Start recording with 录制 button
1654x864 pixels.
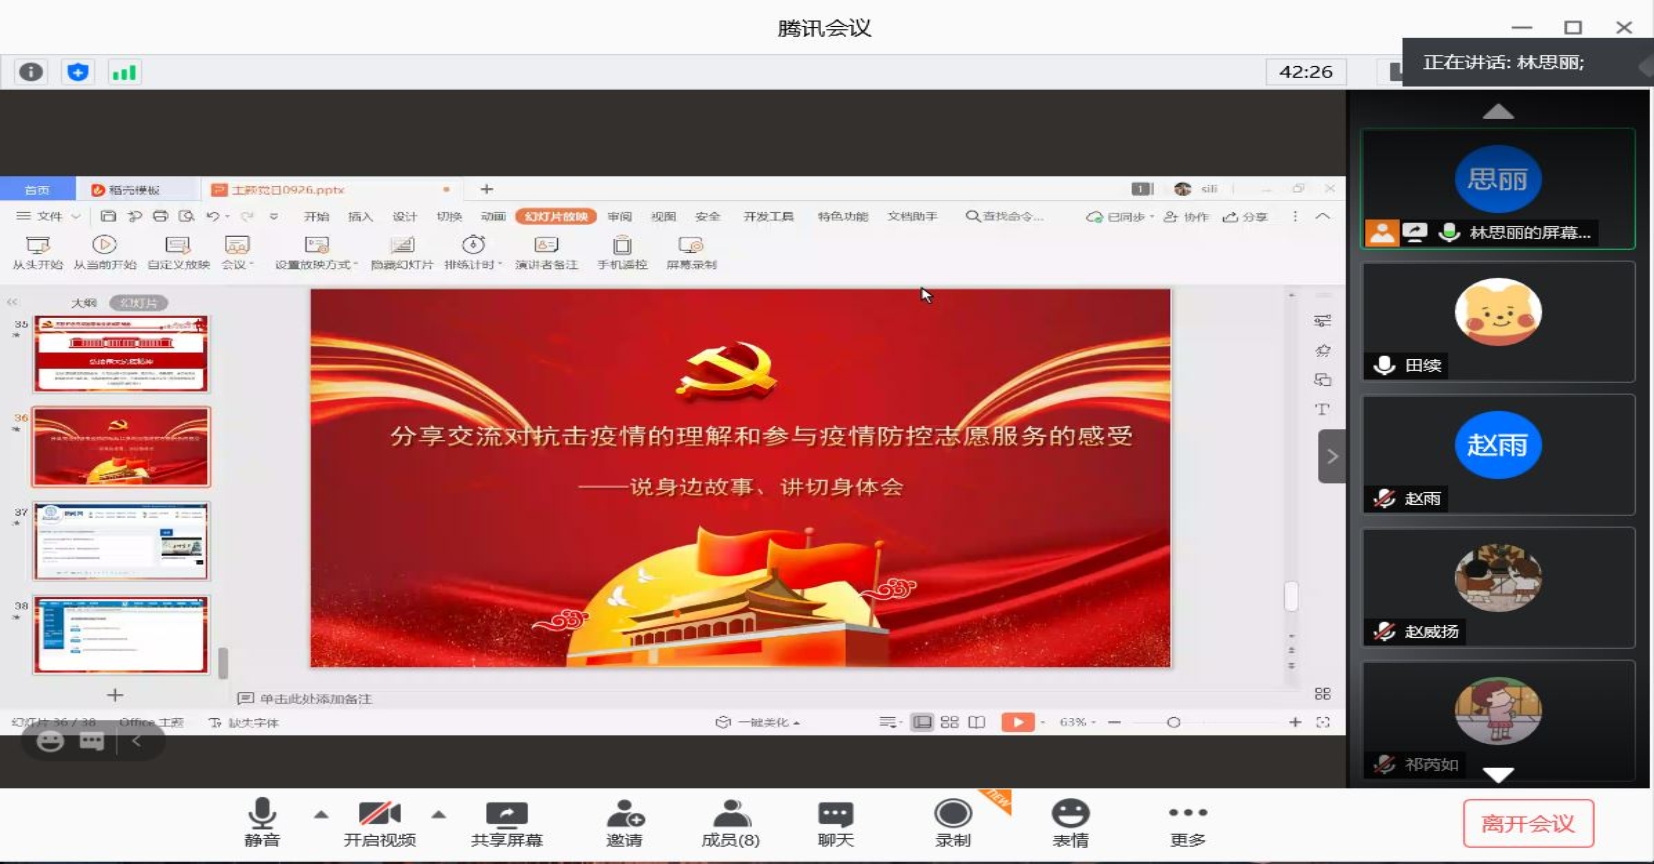[x=952, y=823]
